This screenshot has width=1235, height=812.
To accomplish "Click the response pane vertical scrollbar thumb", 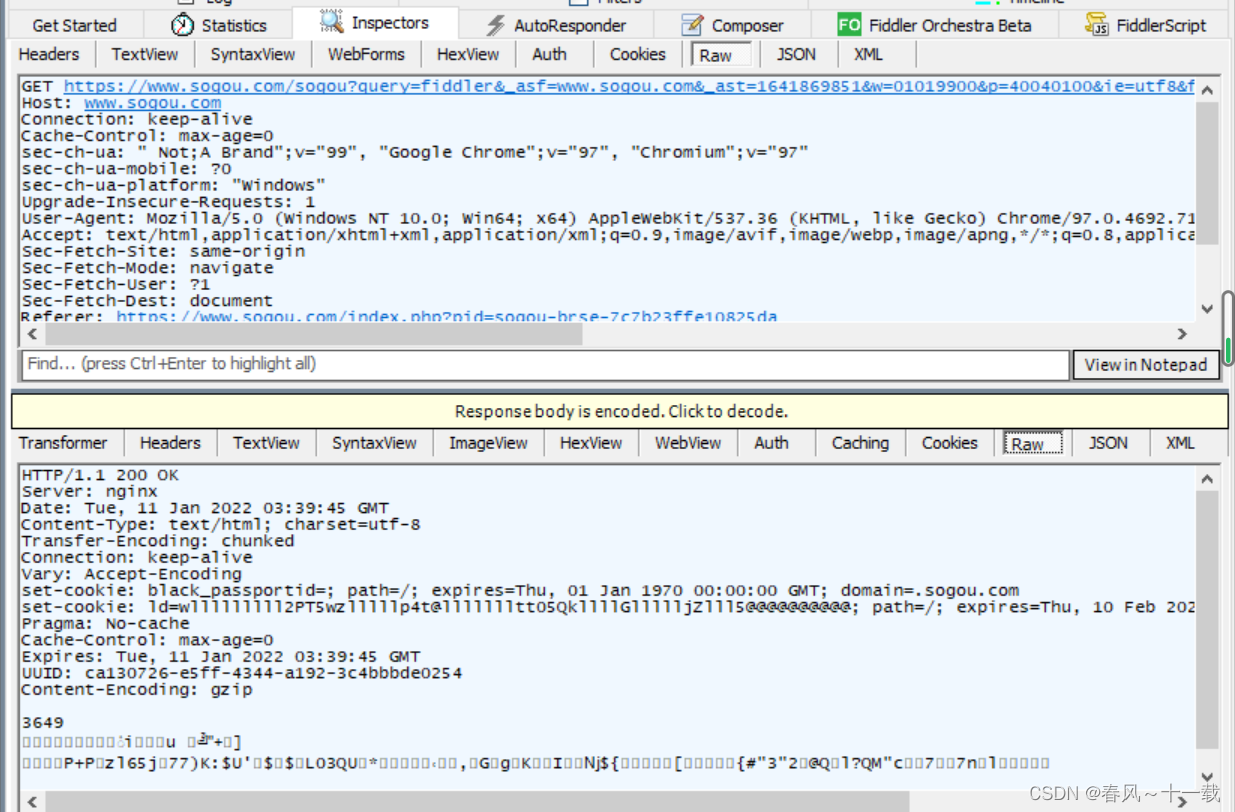I will 1207,620.
